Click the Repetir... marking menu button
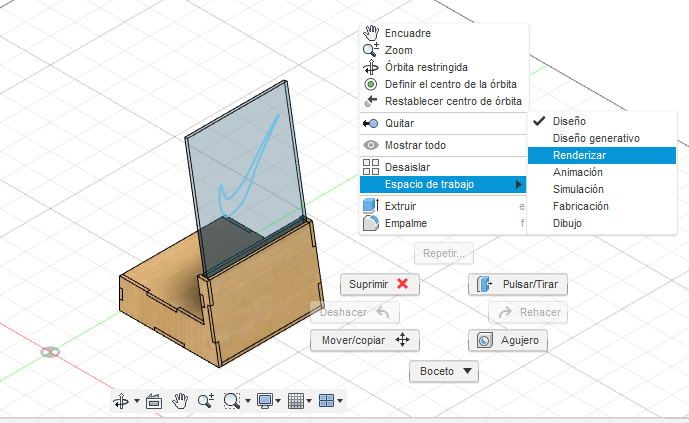Screen dimensions: 689x423 point(444,253)
